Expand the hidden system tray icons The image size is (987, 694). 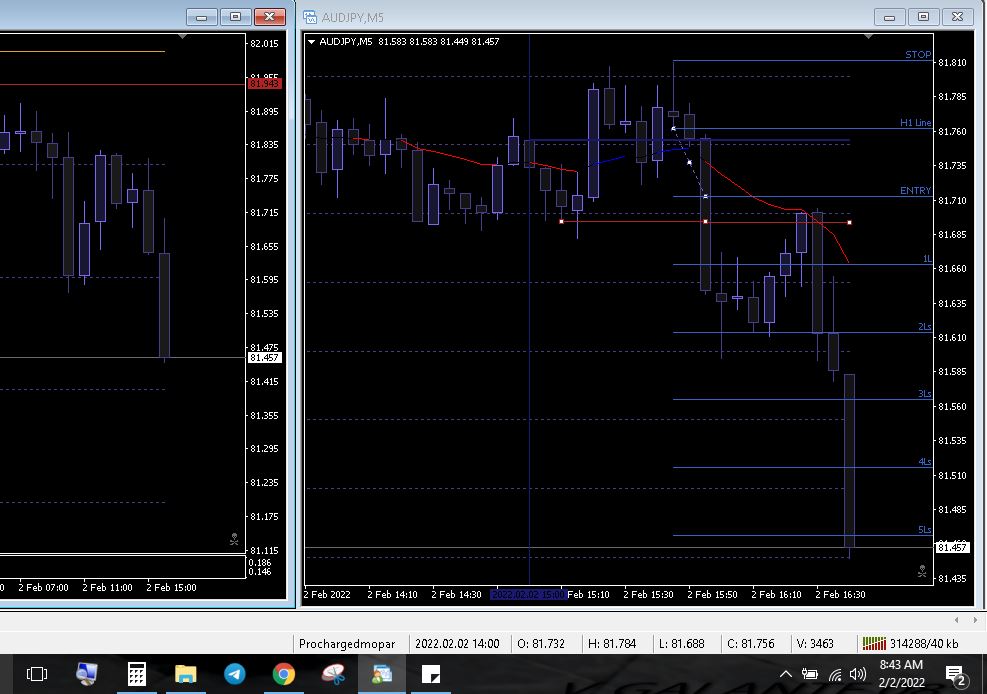(785, 674)
